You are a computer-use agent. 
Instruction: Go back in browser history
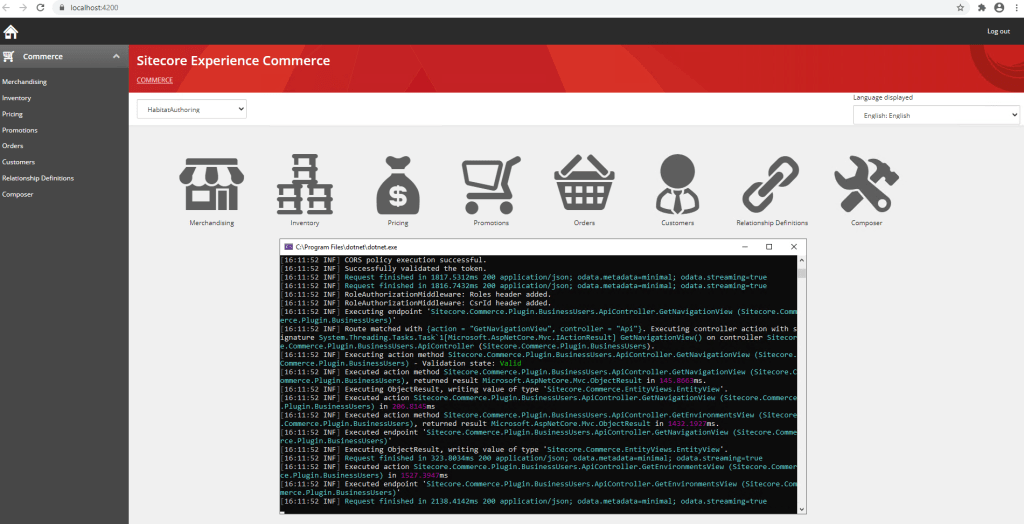coord(6,8)
